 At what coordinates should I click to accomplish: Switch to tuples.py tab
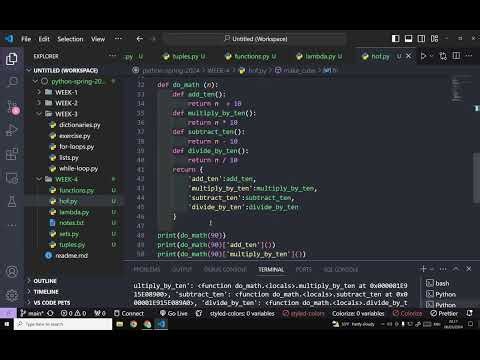click(184, 56)
